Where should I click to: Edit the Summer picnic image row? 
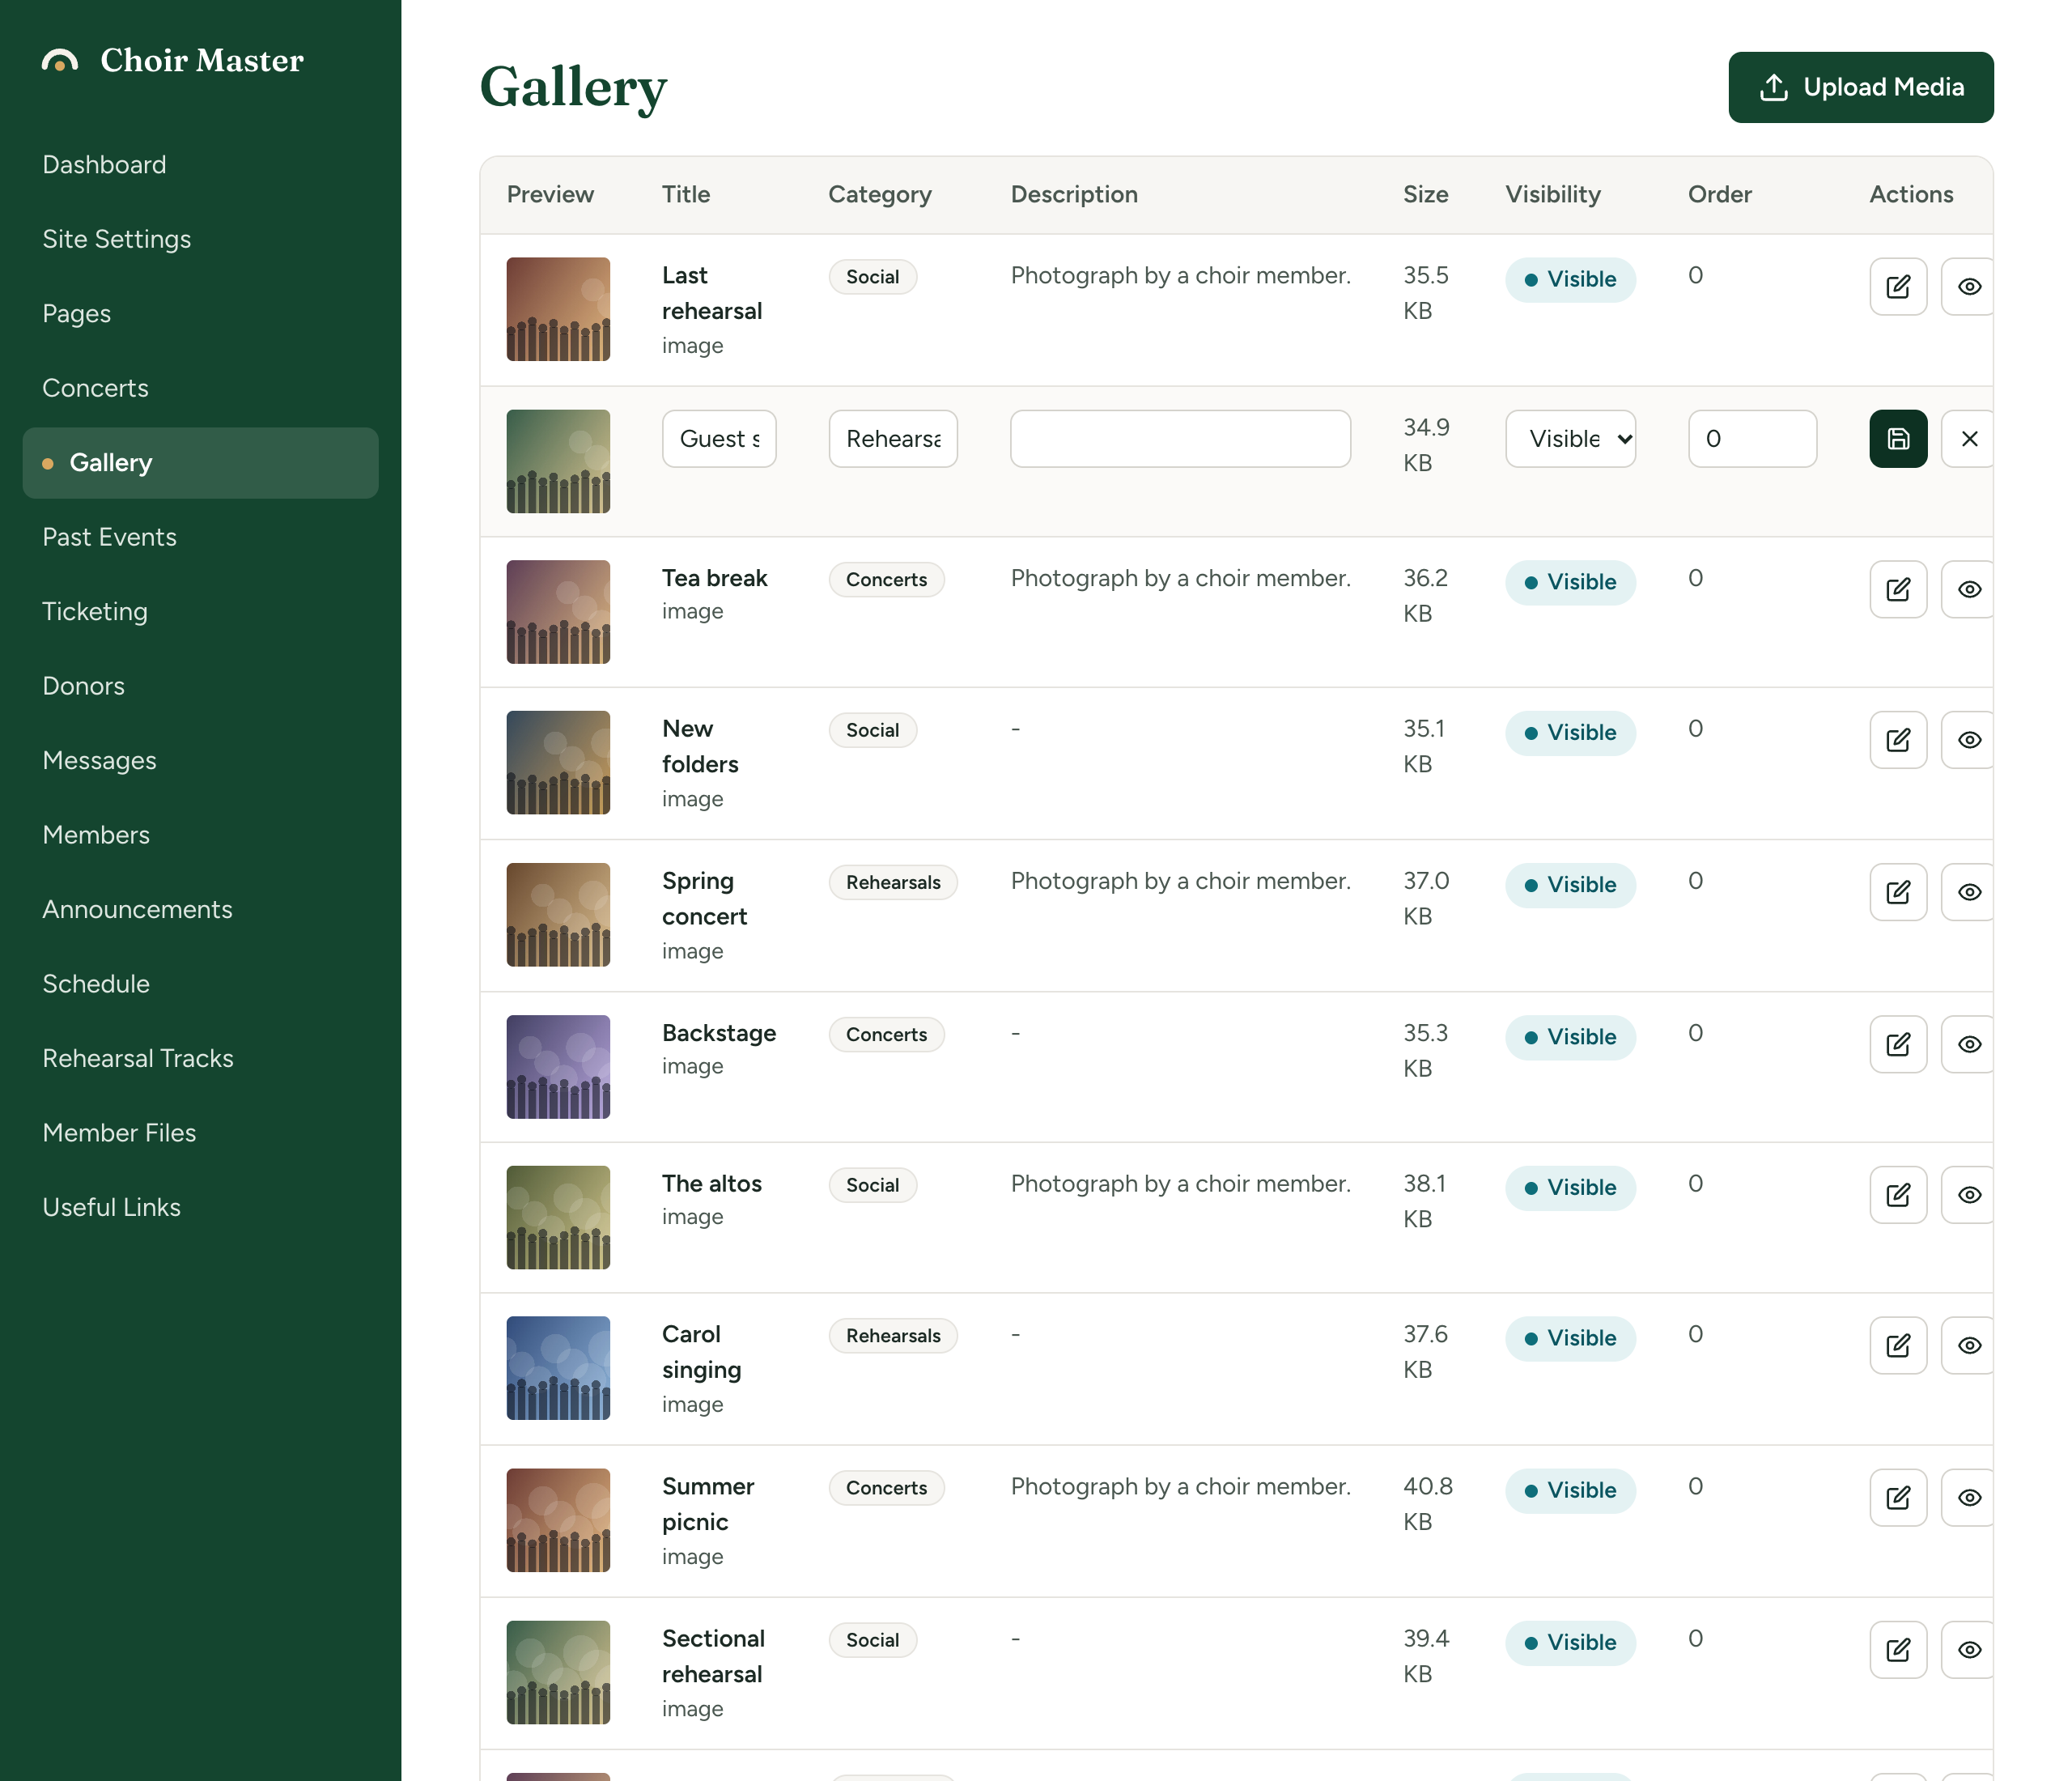pyautogui.click(x=1897, y=1497)
